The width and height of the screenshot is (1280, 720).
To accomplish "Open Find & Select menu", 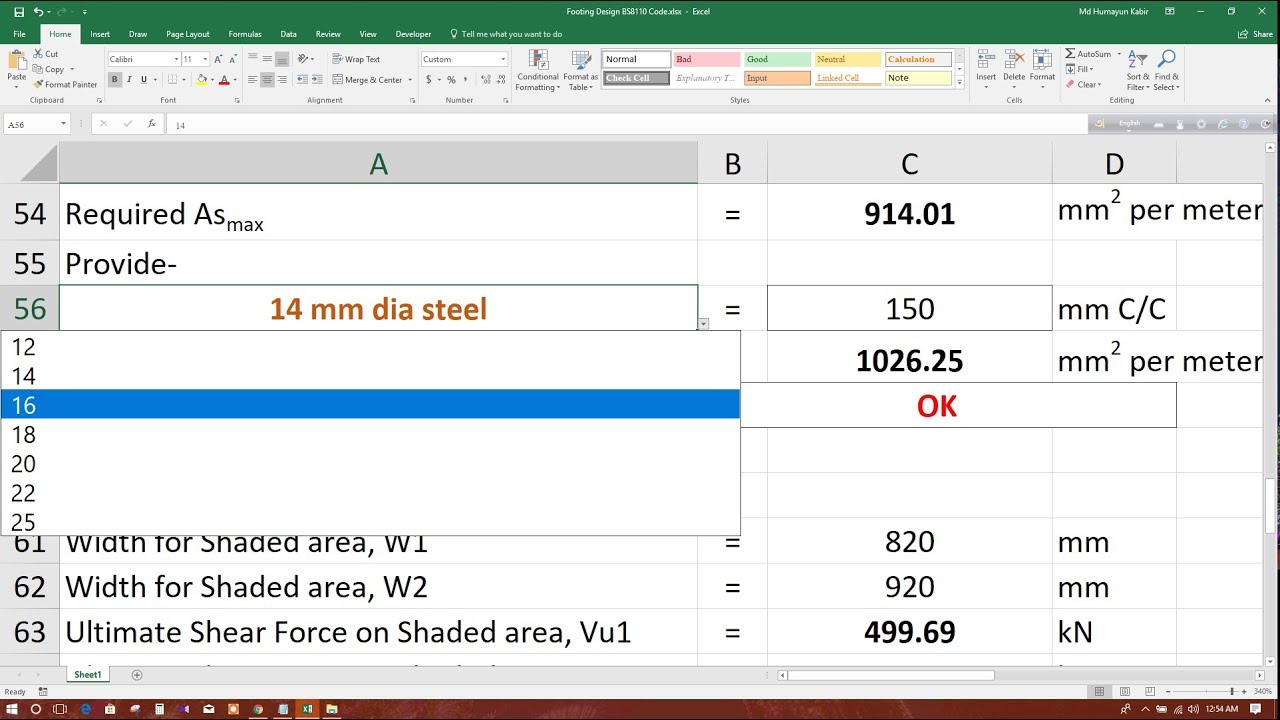I will coord(1166,70).
